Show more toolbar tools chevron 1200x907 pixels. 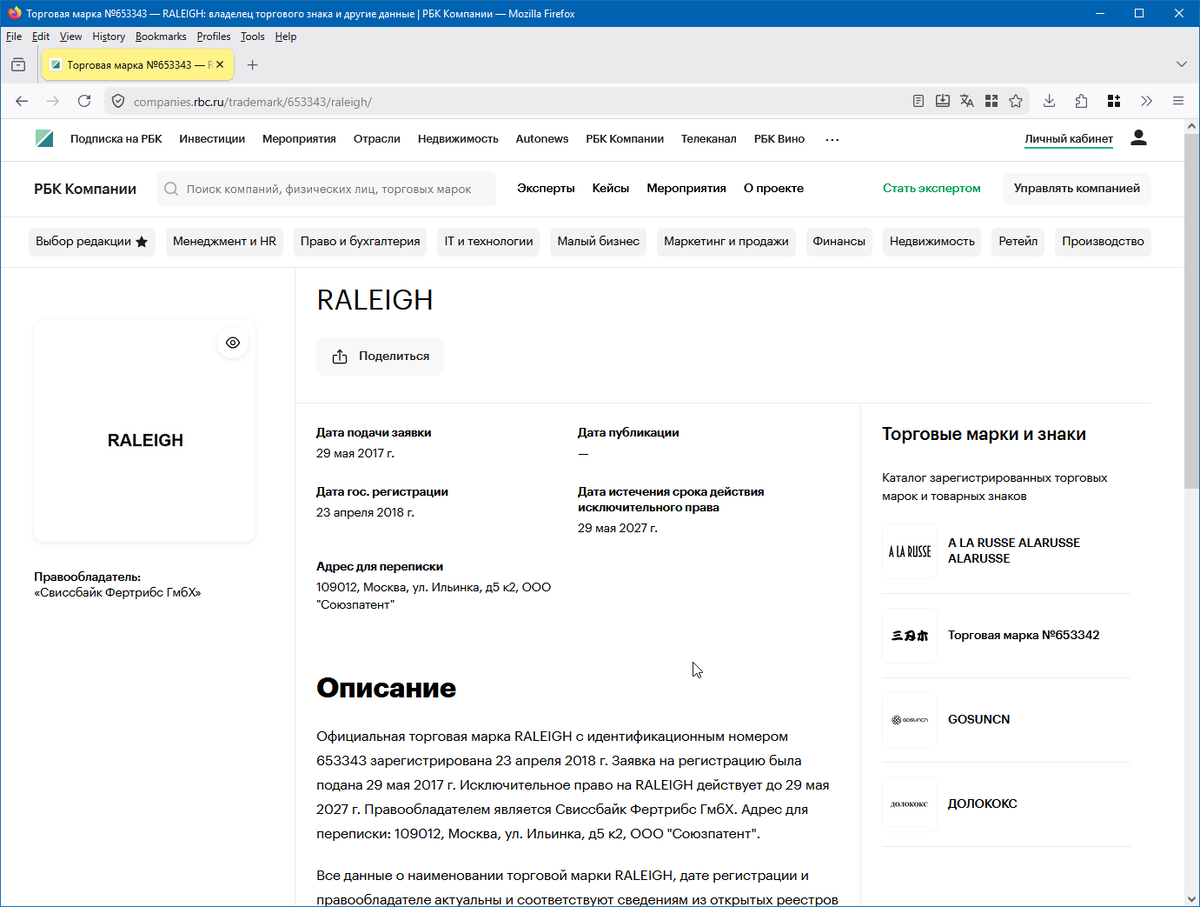pos(1146,101)
